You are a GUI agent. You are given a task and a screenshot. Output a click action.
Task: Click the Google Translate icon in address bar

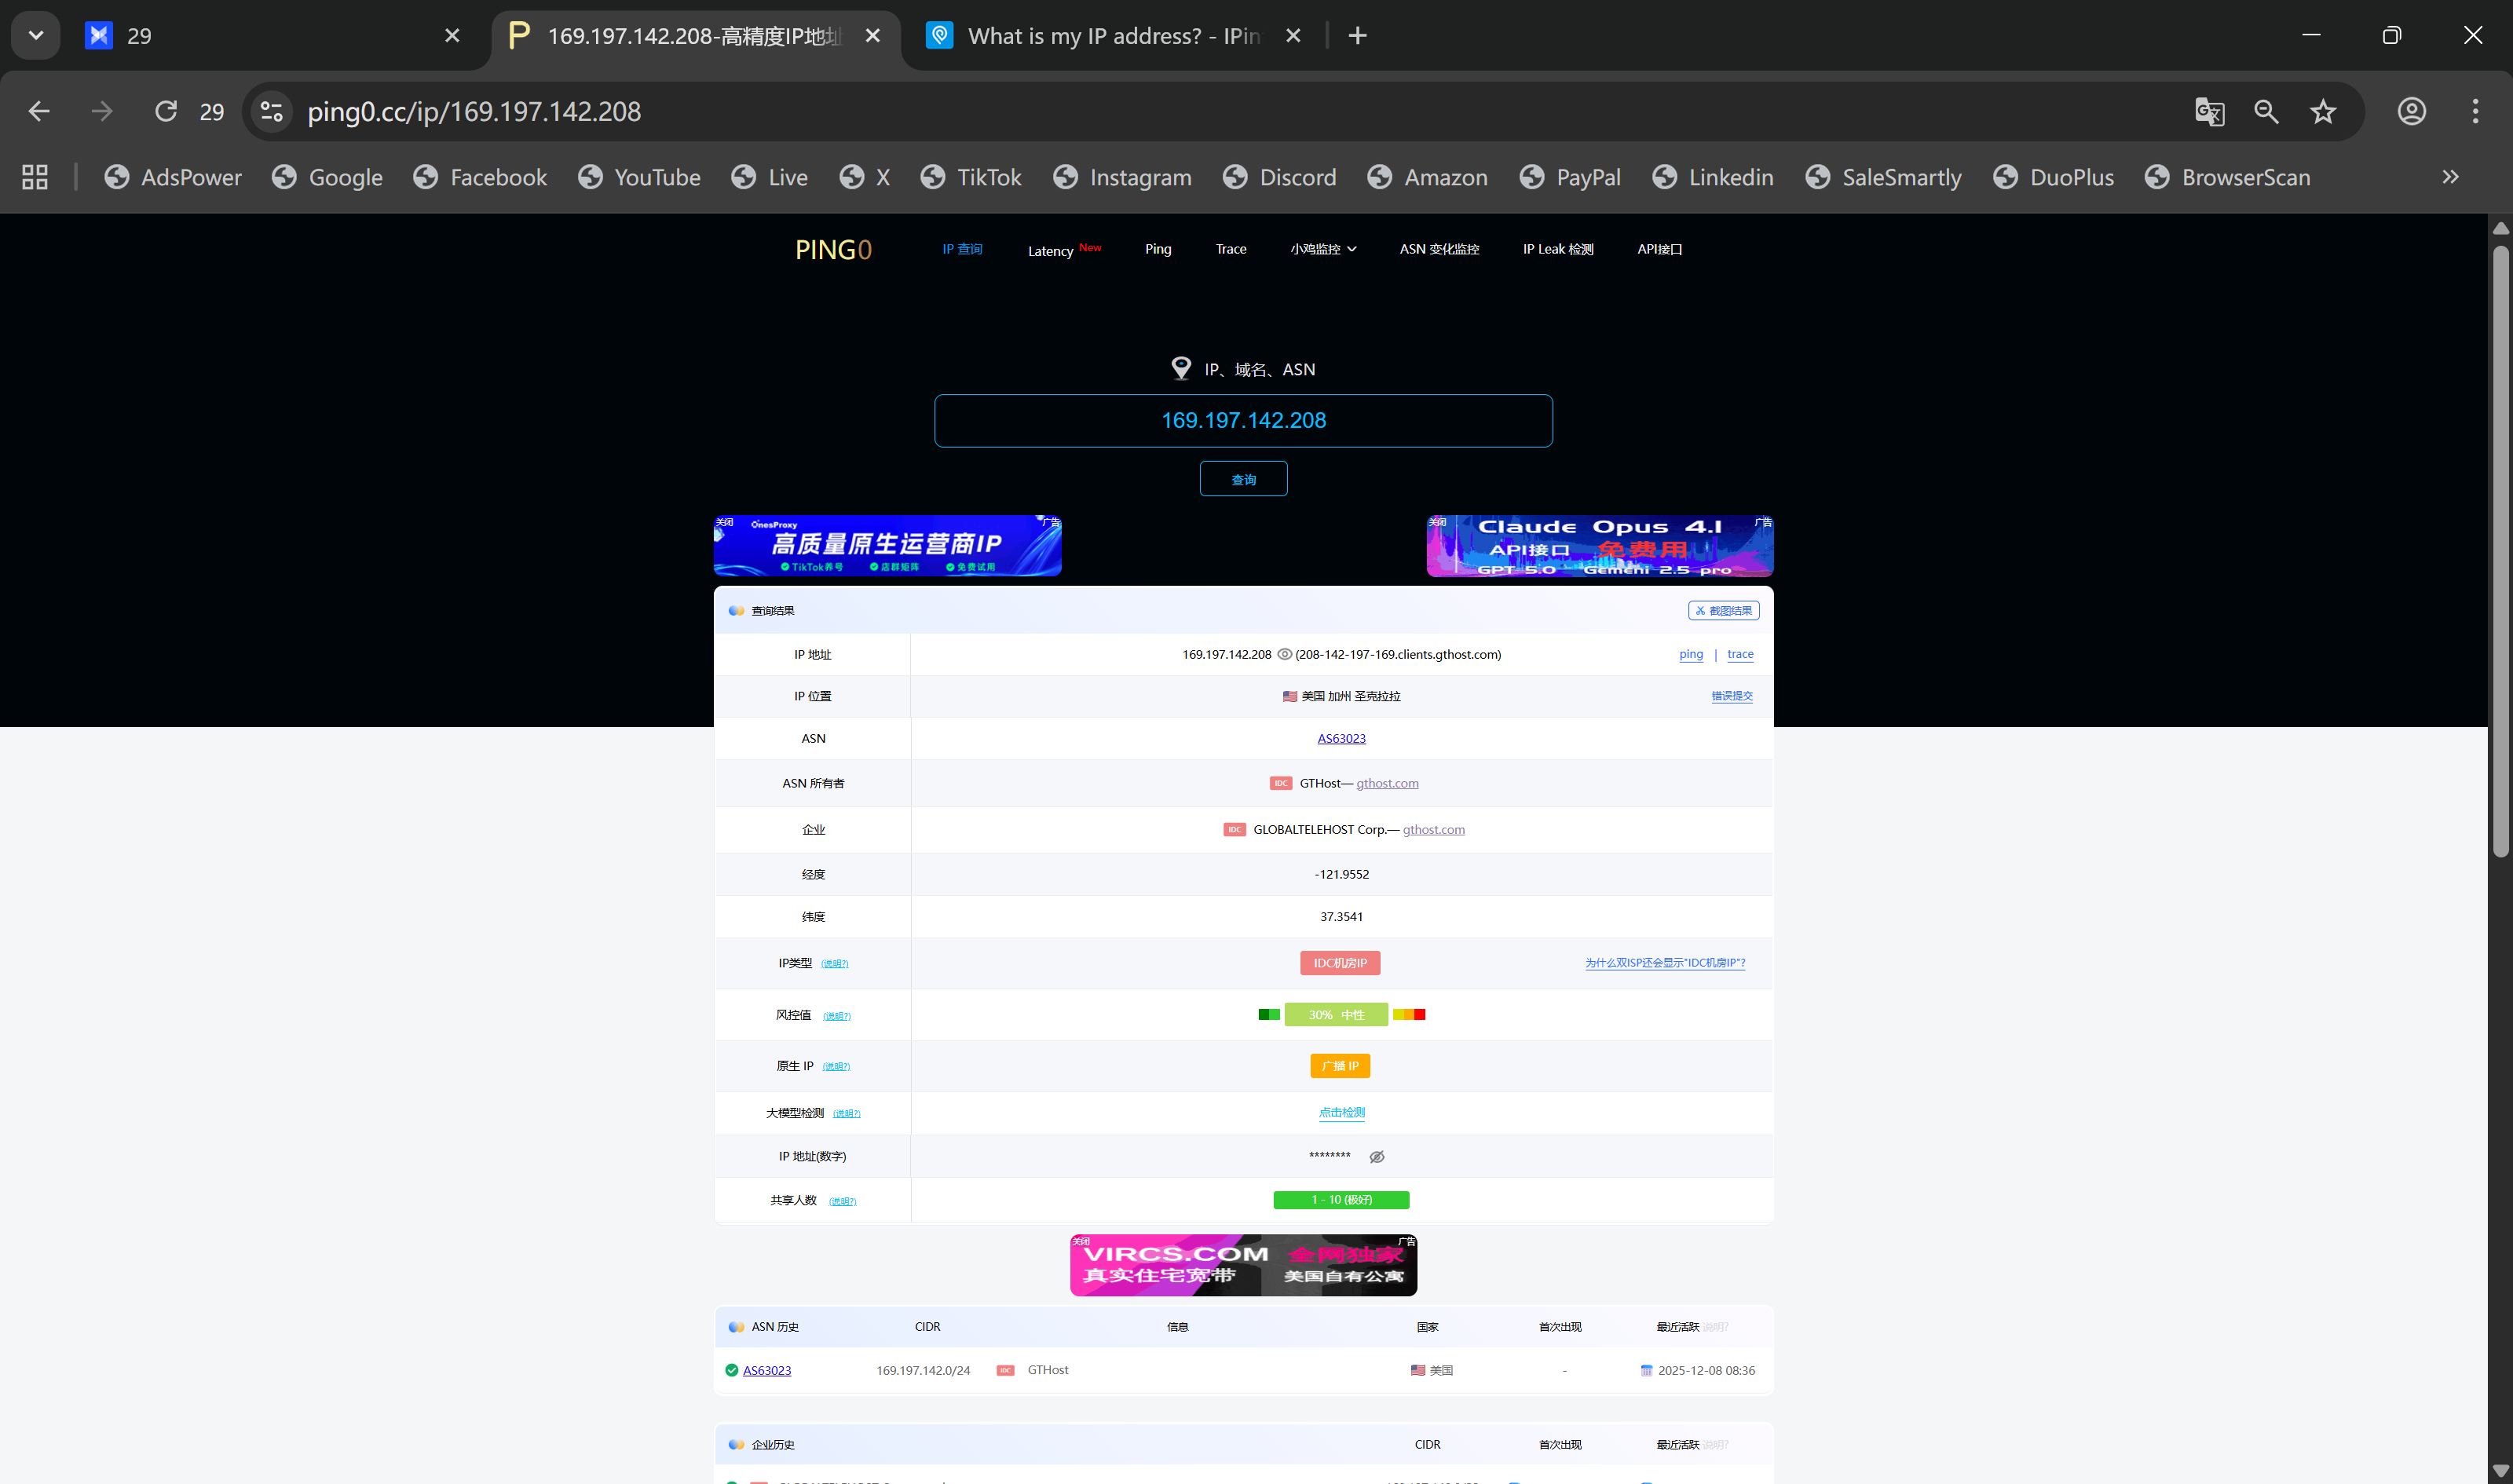2208,111
